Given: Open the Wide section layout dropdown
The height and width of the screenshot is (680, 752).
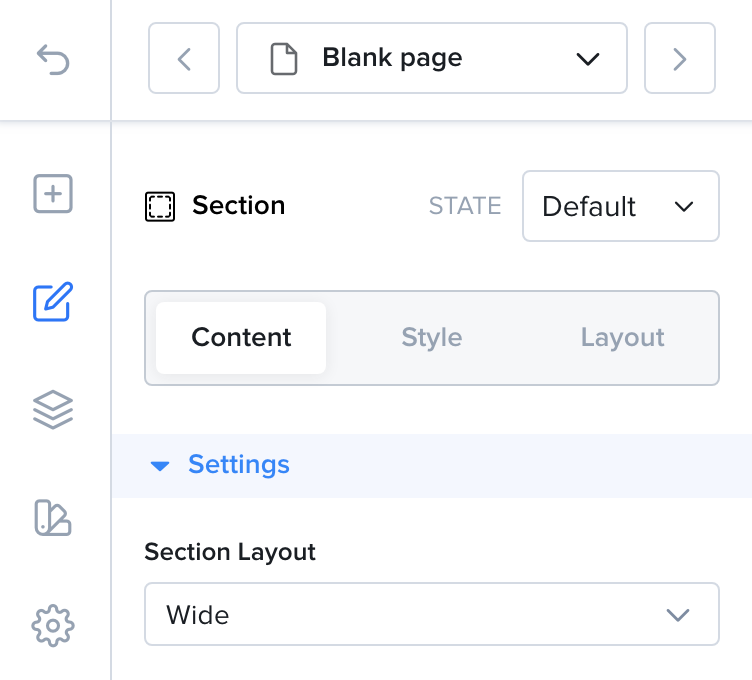Looking at the screenshot, I should pyautogui.click(x=432, y=614).
